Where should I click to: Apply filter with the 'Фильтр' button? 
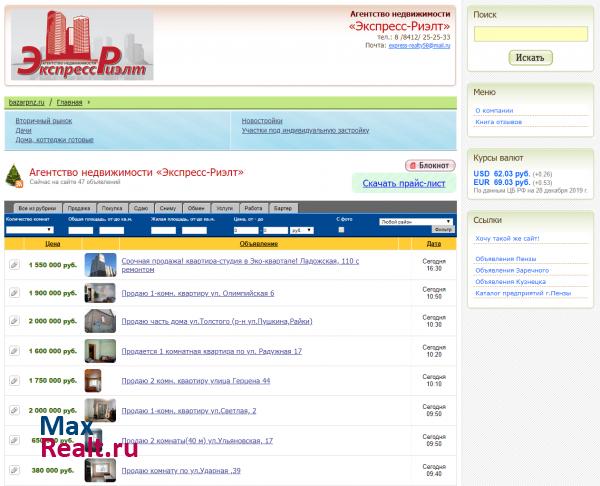pos(443,229)
